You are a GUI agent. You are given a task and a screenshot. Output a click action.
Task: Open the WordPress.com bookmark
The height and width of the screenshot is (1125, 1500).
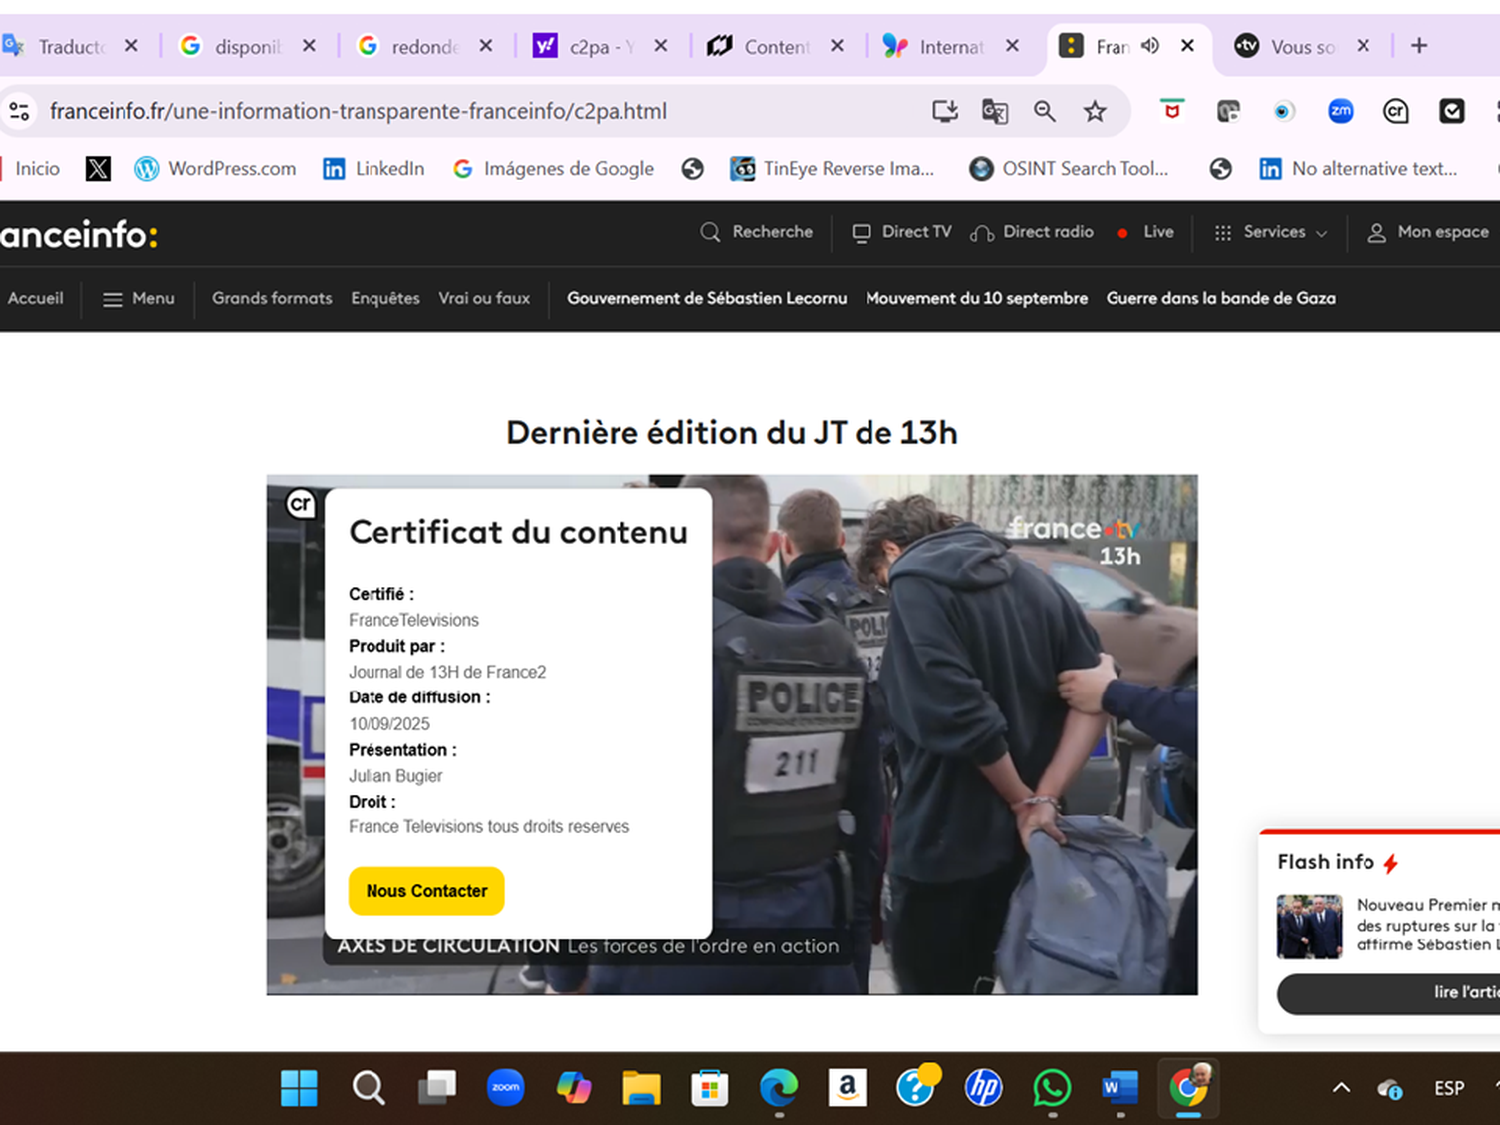[x=216, y=169]
